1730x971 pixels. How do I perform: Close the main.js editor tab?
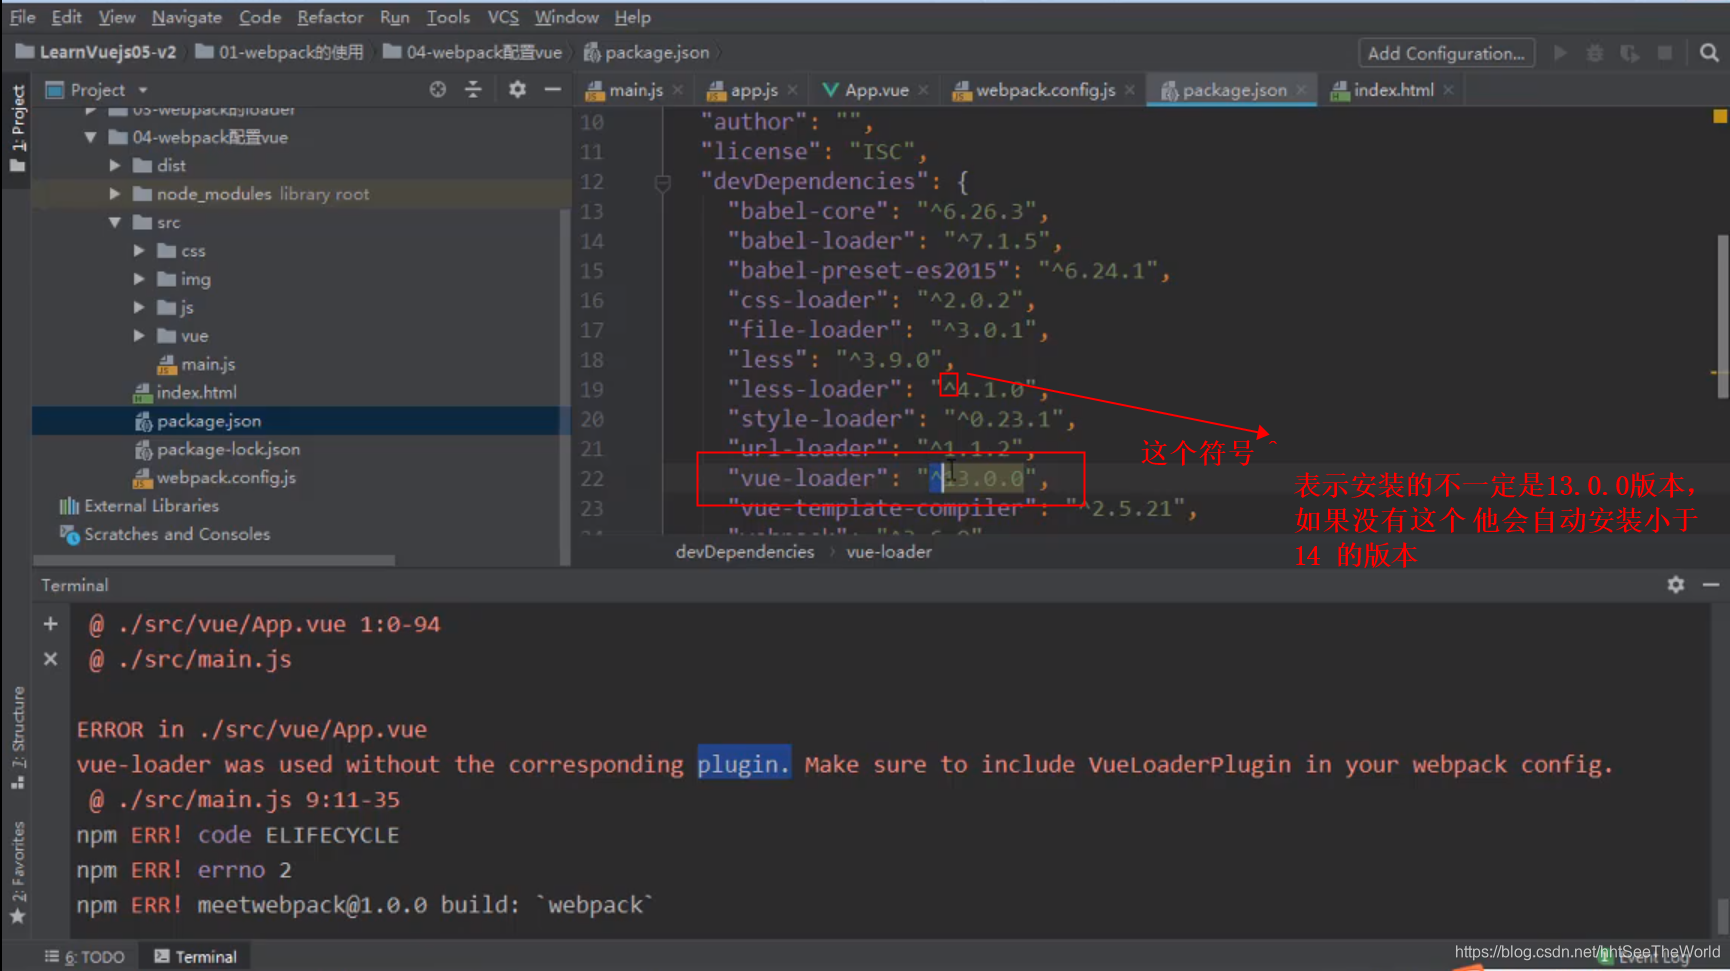pos(678,90)
